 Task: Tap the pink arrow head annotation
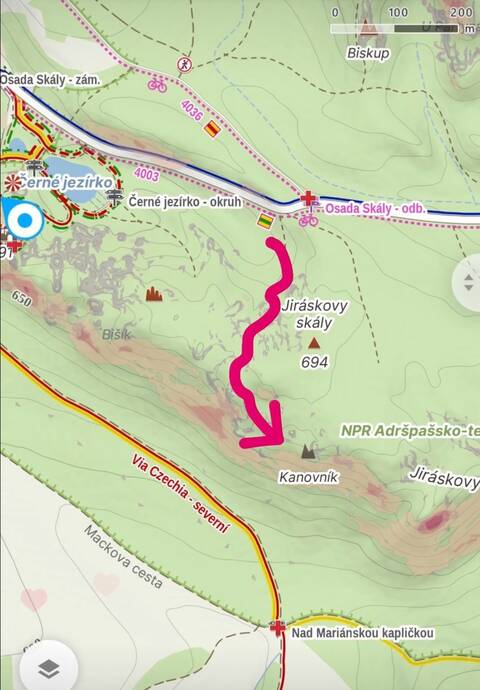(267, 429)
